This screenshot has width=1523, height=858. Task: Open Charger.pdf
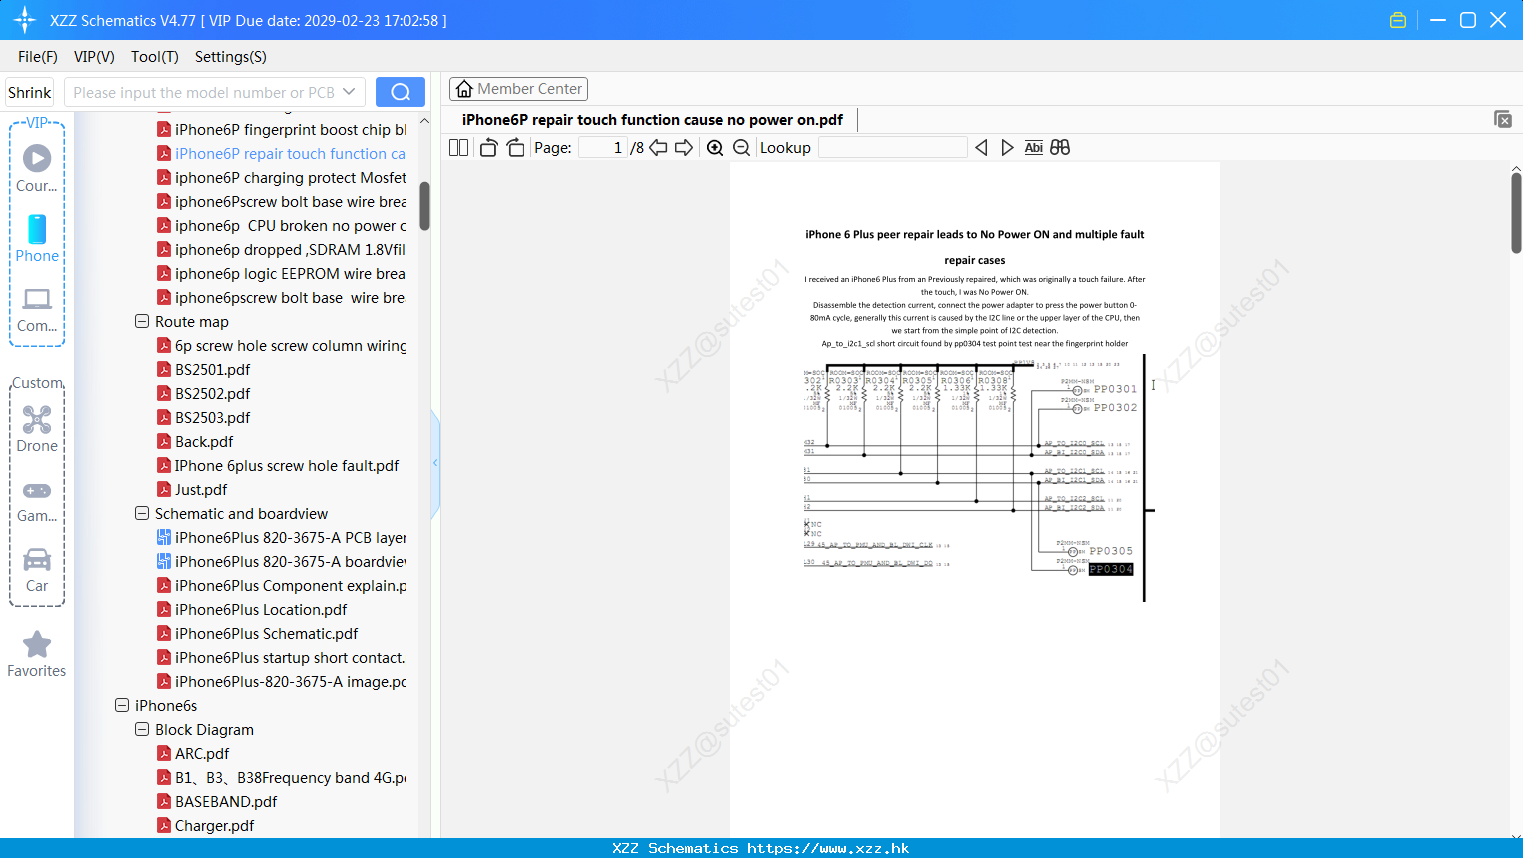[205, 825]
